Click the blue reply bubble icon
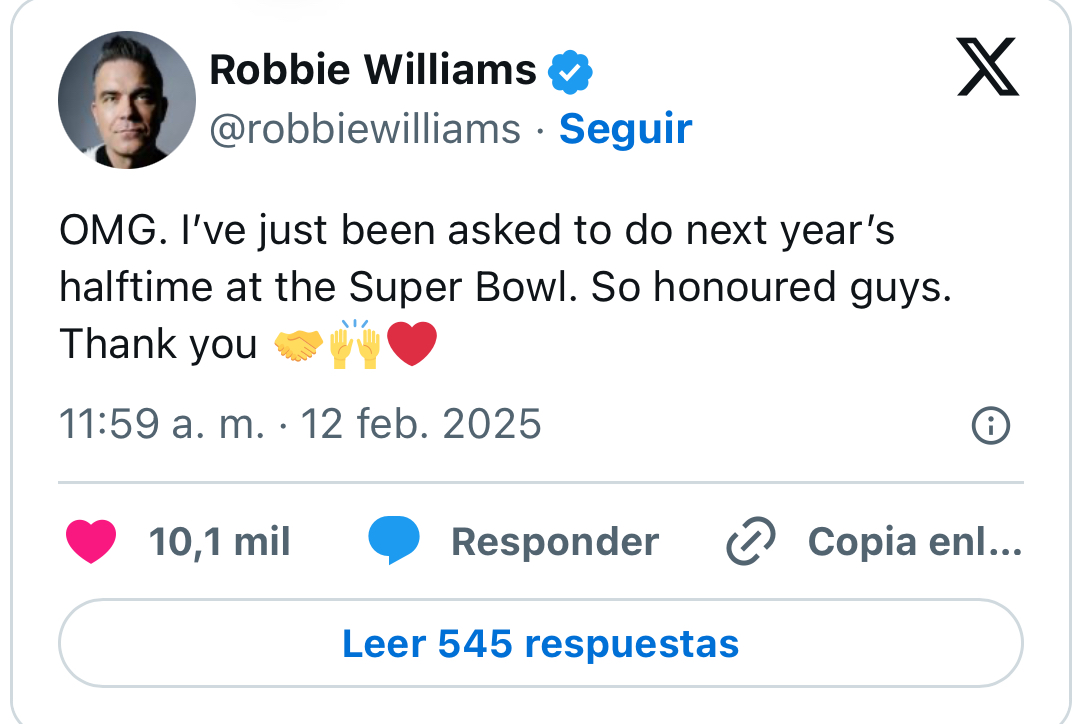Screen dimensions: 1079x724 tap(394, 542)
